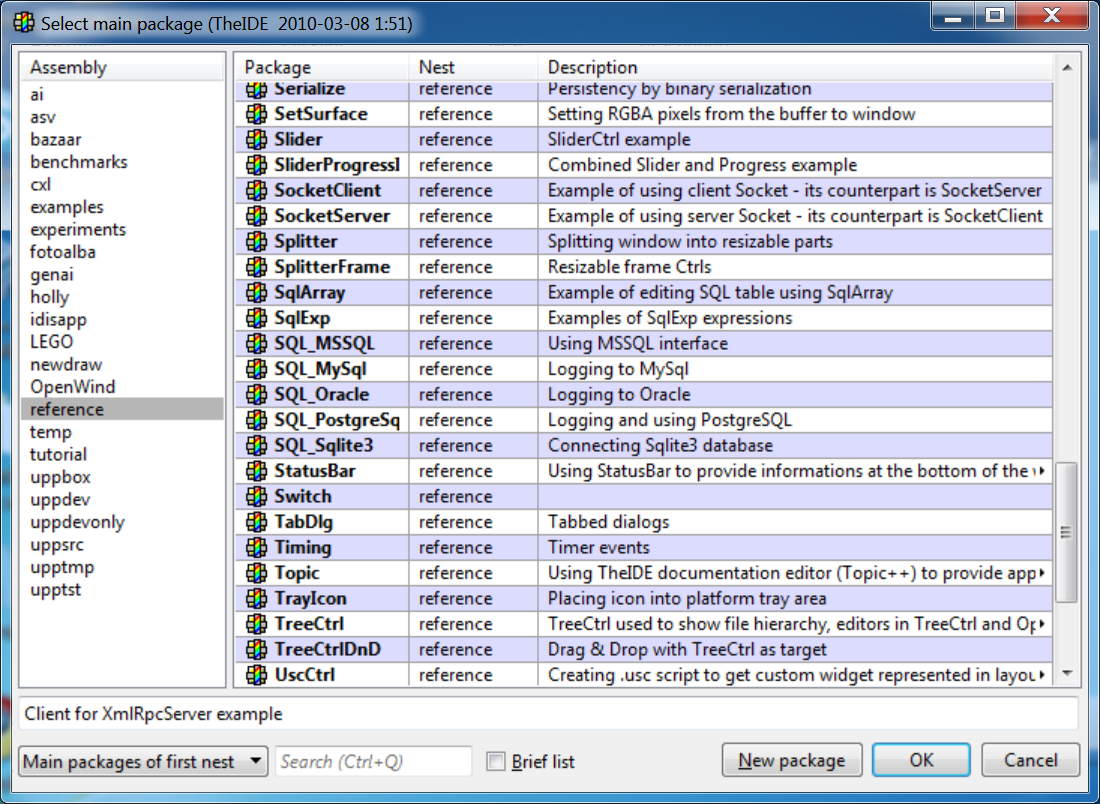The width and height of the screenshot is (1100, 804).
Task: Click the TheIDE icon in title bar
Action: tap(23, 23)
